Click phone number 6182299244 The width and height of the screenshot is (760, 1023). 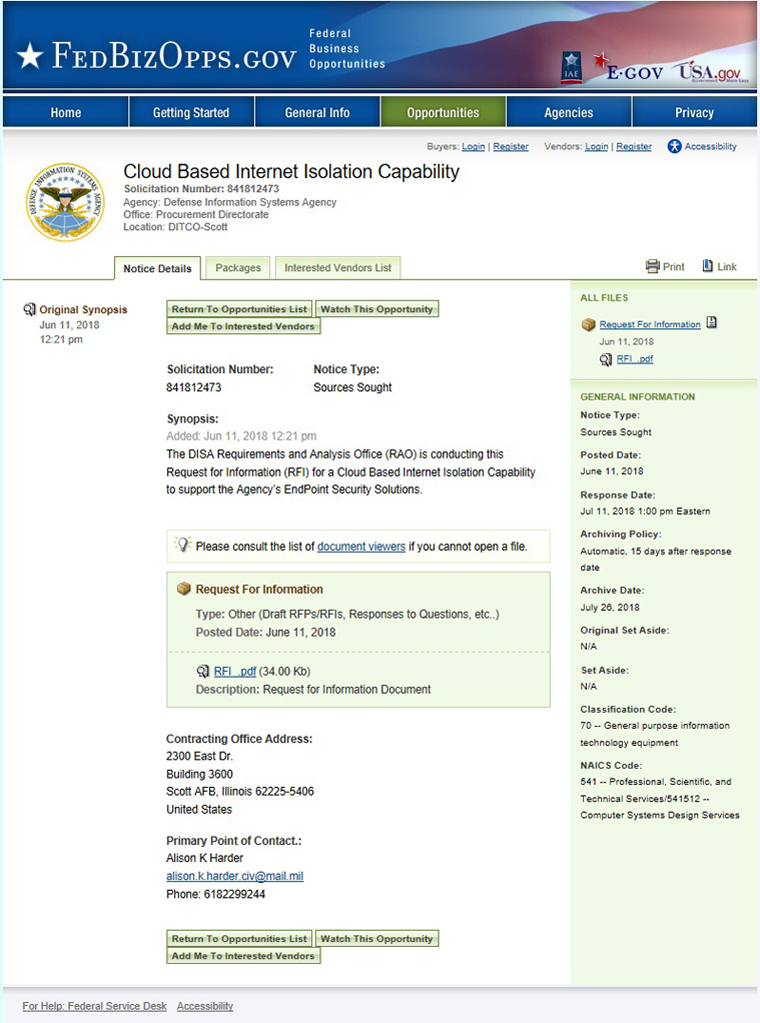234,894
